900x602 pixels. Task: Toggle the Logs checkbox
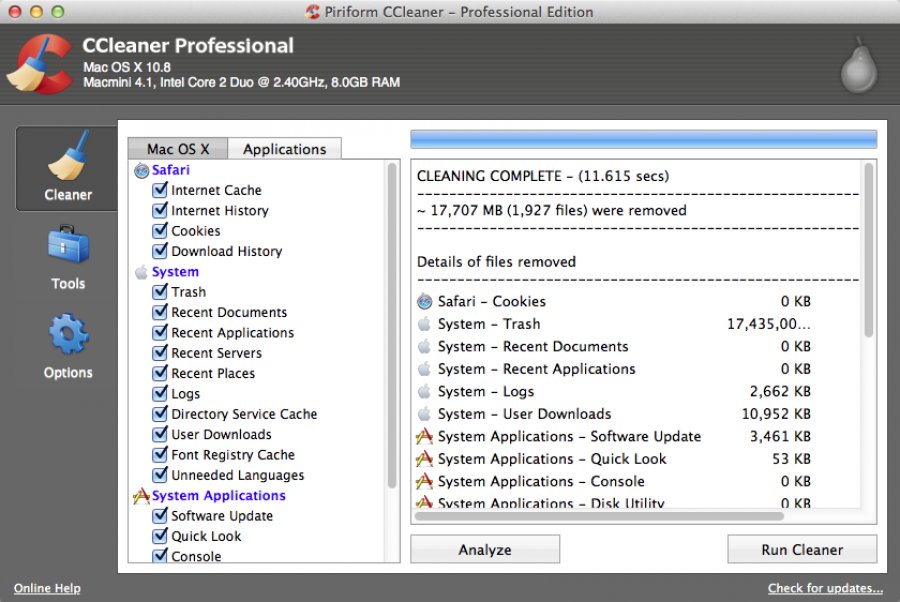160,393
